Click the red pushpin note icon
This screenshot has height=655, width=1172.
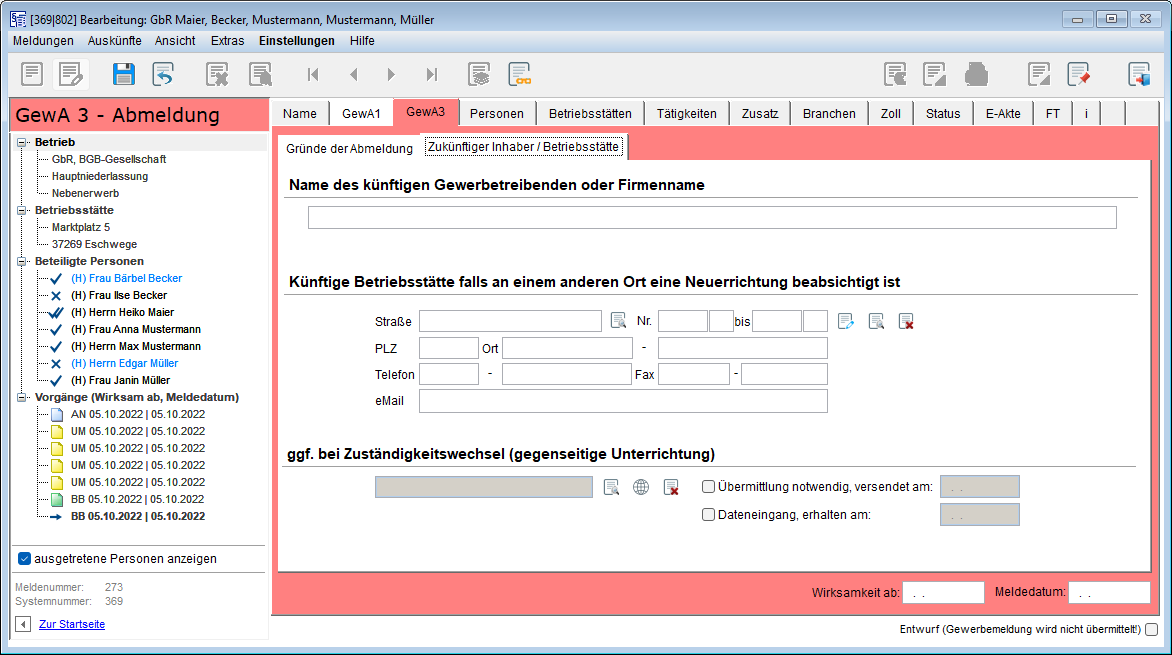tap(1078, 74)
